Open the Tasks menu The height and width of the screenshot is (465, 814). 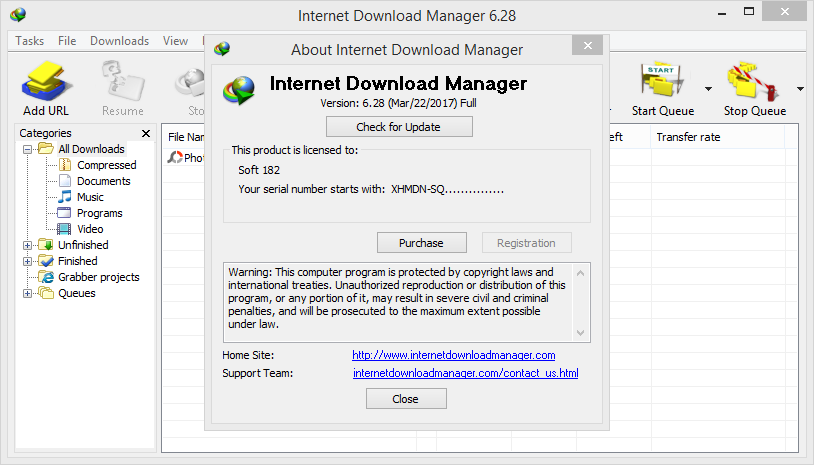pyautogui.click(x=30, y=40)
